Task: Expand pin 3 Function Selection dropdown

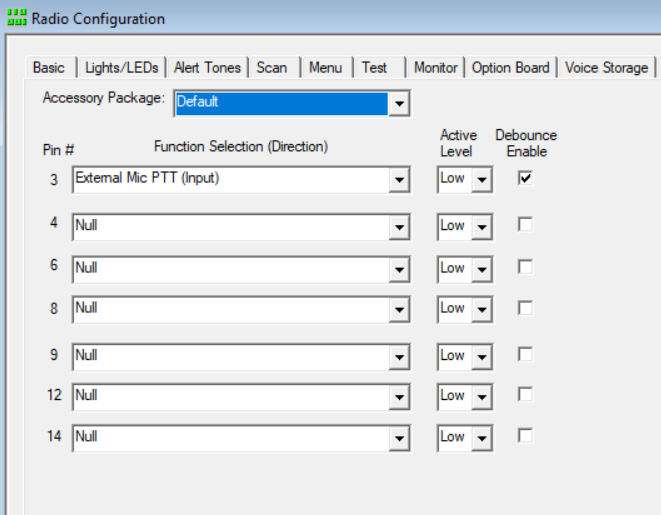Action: tap(399, 180)
